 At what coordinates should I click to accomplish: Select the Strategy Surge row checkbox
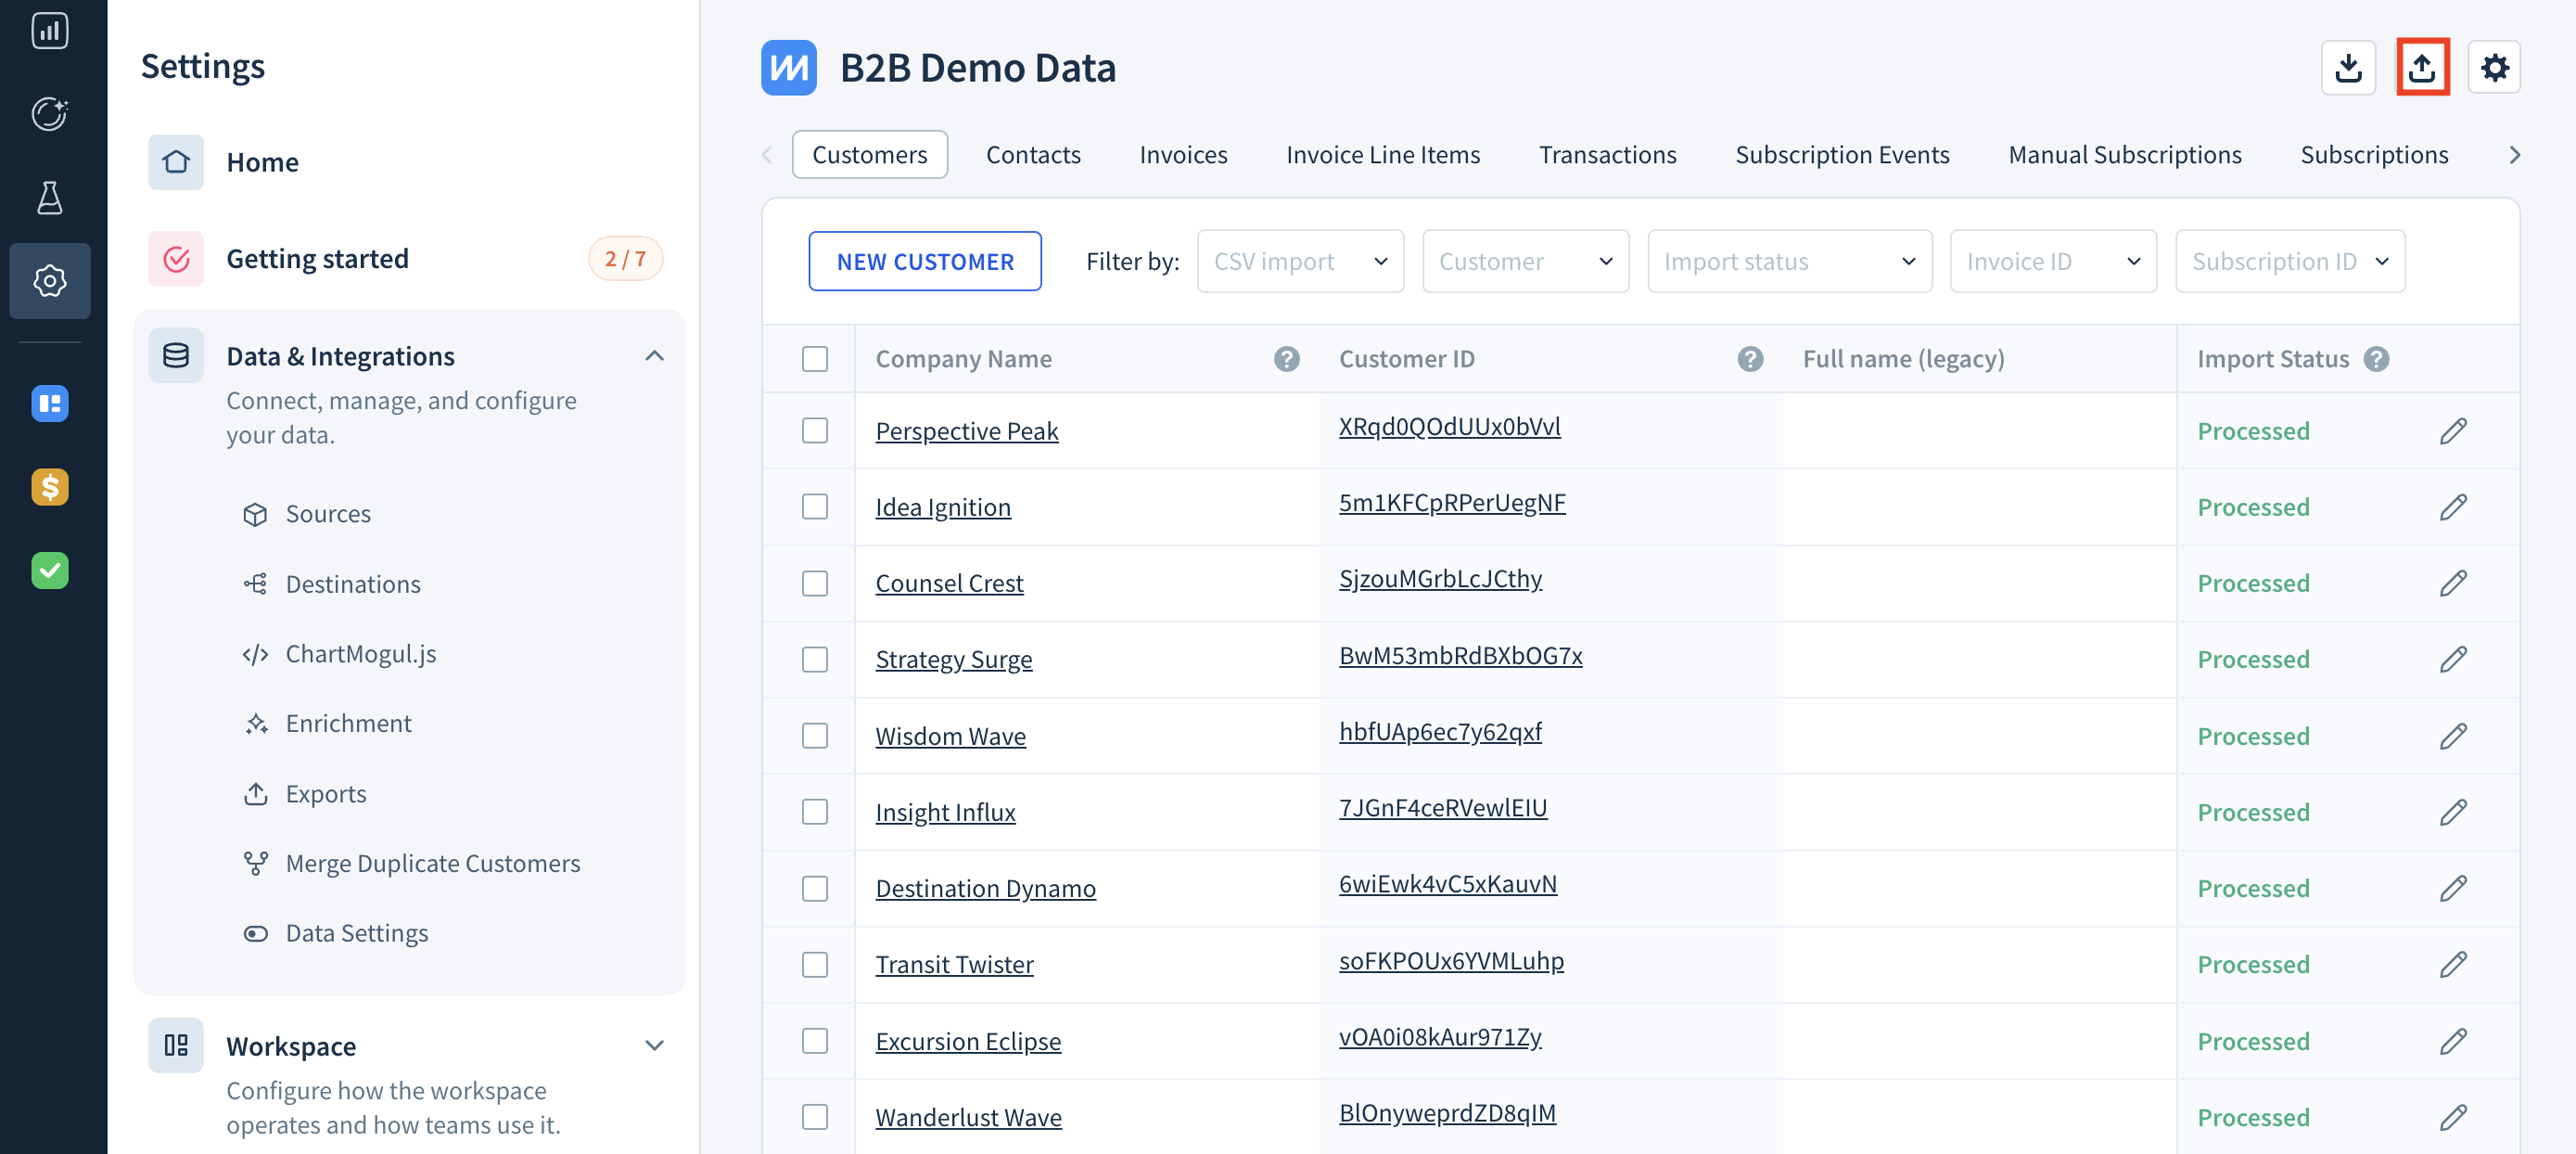pyautogui.click(x=815, y=660)
